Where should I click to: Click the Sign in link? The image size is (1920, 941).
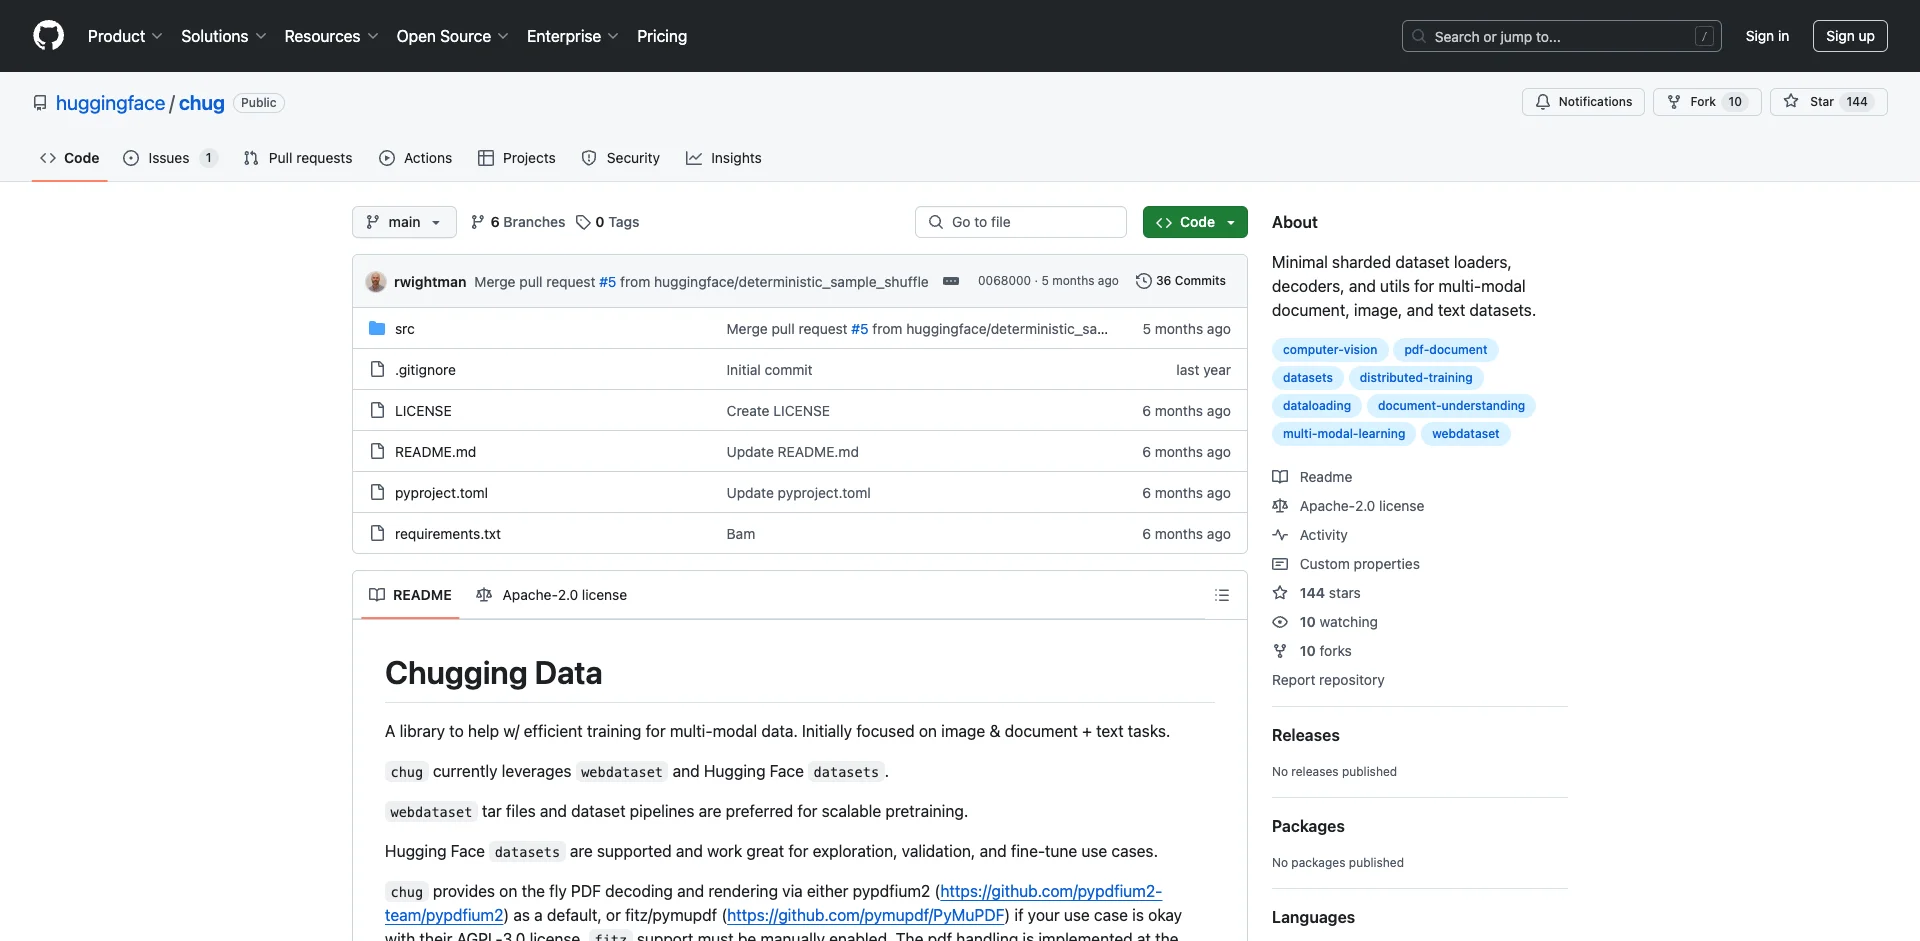1767,36
